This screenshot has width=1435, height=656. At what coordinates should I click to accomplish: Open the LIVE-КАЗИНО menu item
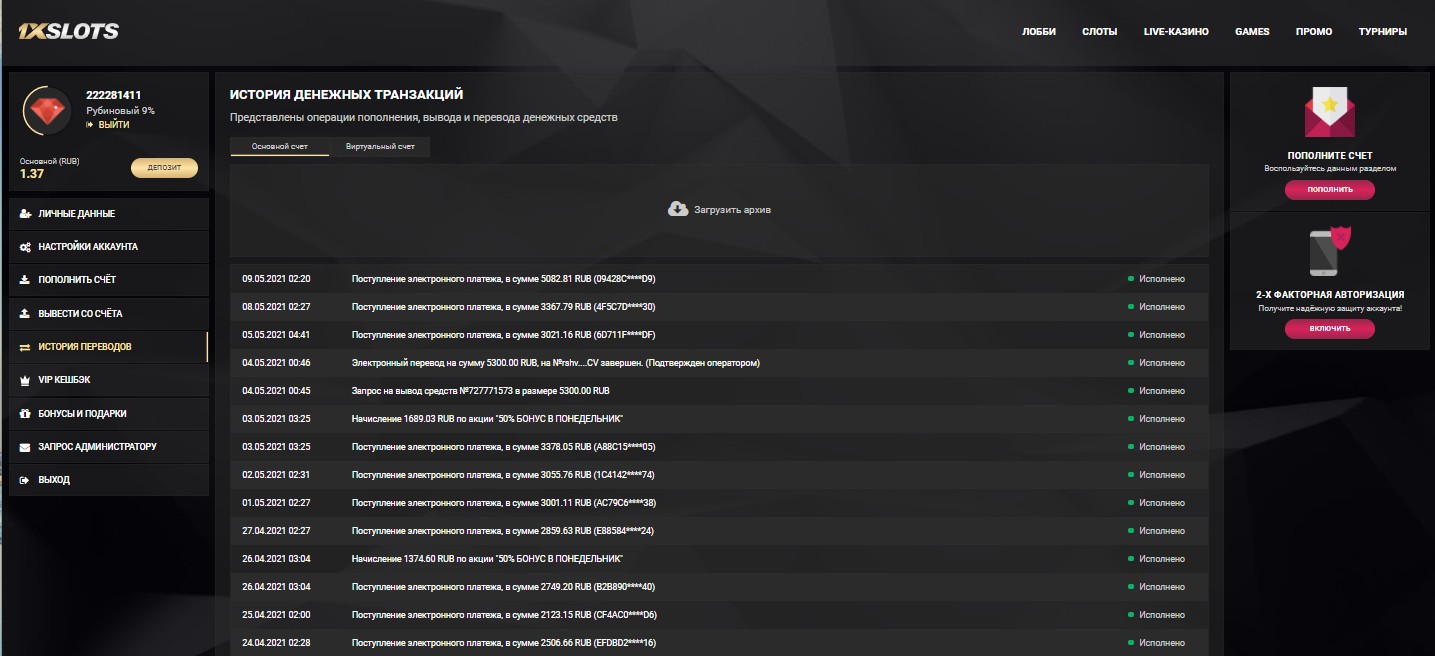pyautogui.click(x=1176, y=32)
